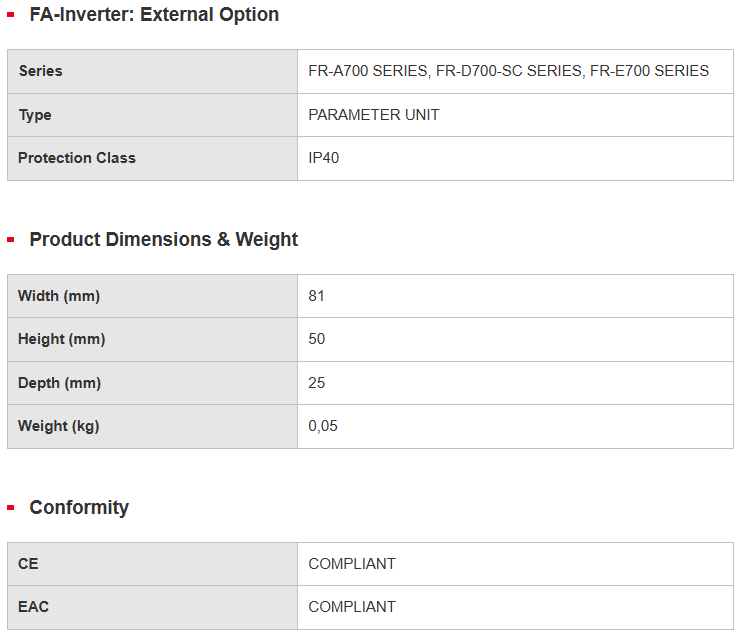This screenshot has height=640, width=742.
Task: Click the weight value 0,05
Action: click(x=323, y=426)
